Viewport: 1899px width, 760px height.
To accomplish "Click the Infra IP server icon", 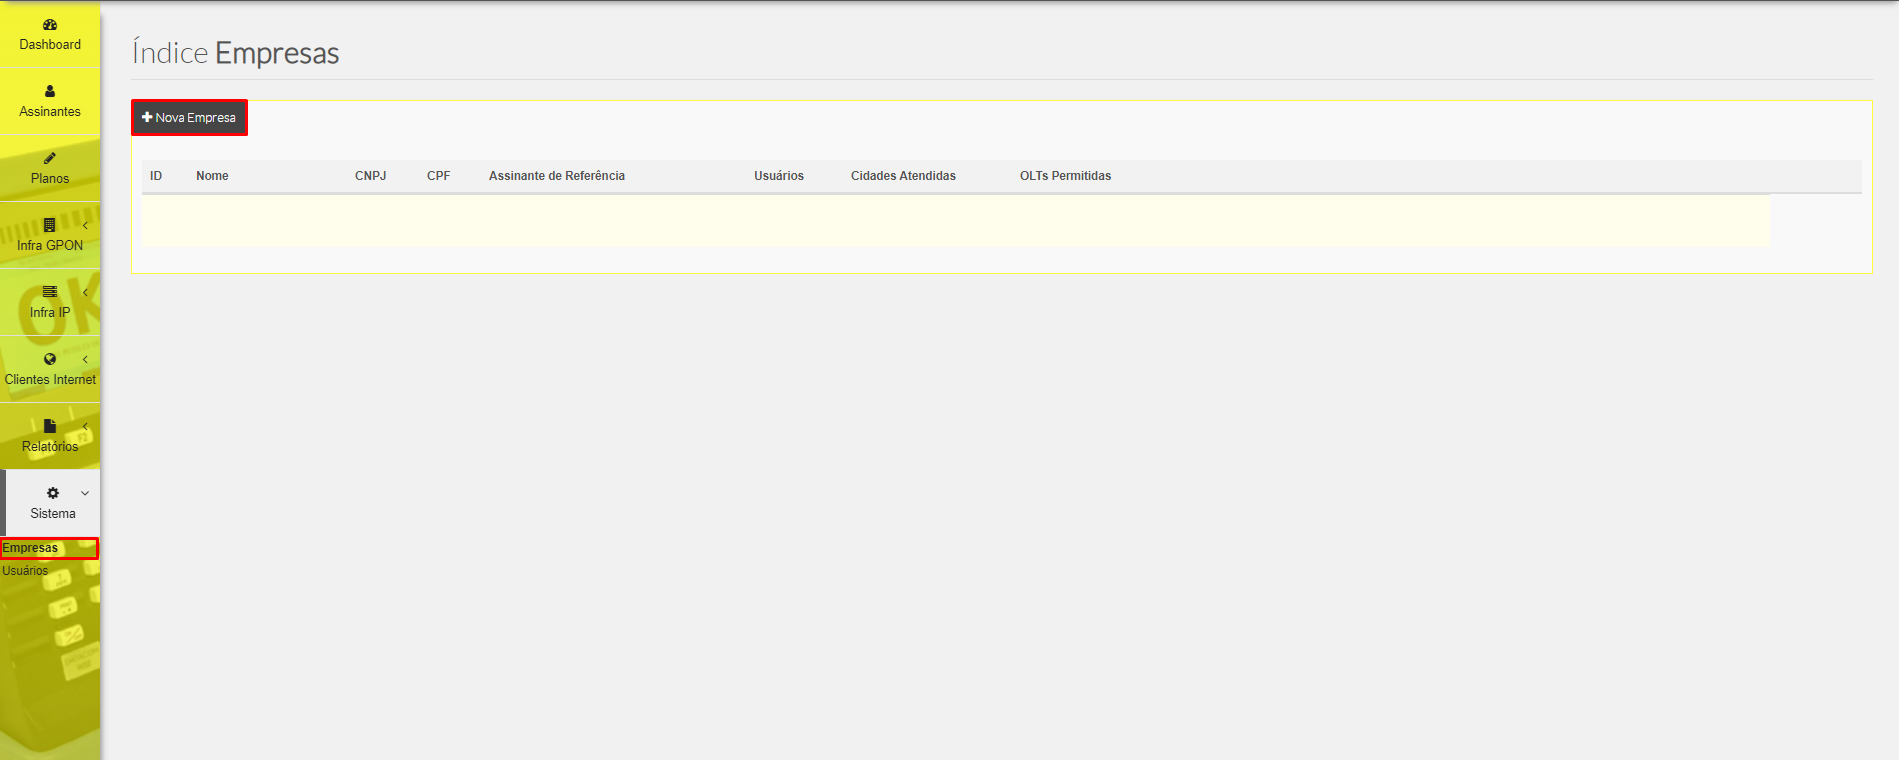I will pyautogui.click(x=50, y=292).
